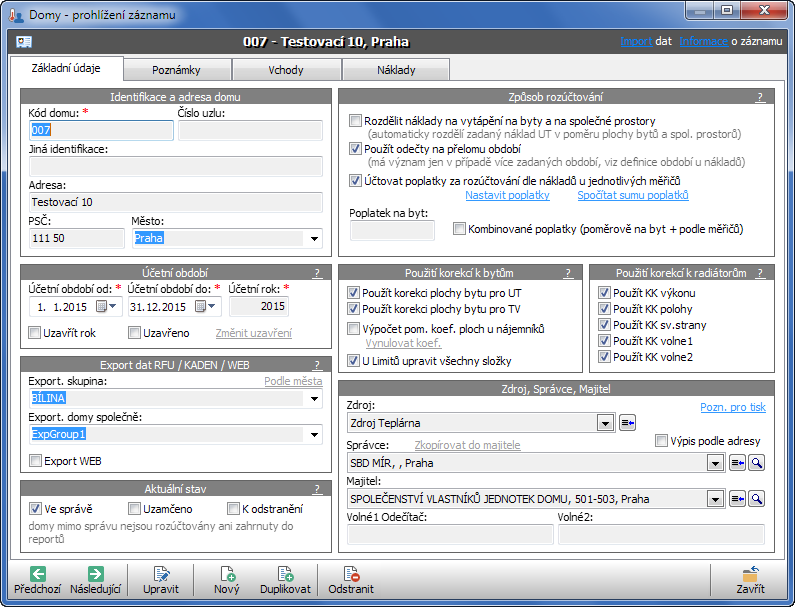Close the form with Zavřít
Screen dimensions: 795x607
750,580
